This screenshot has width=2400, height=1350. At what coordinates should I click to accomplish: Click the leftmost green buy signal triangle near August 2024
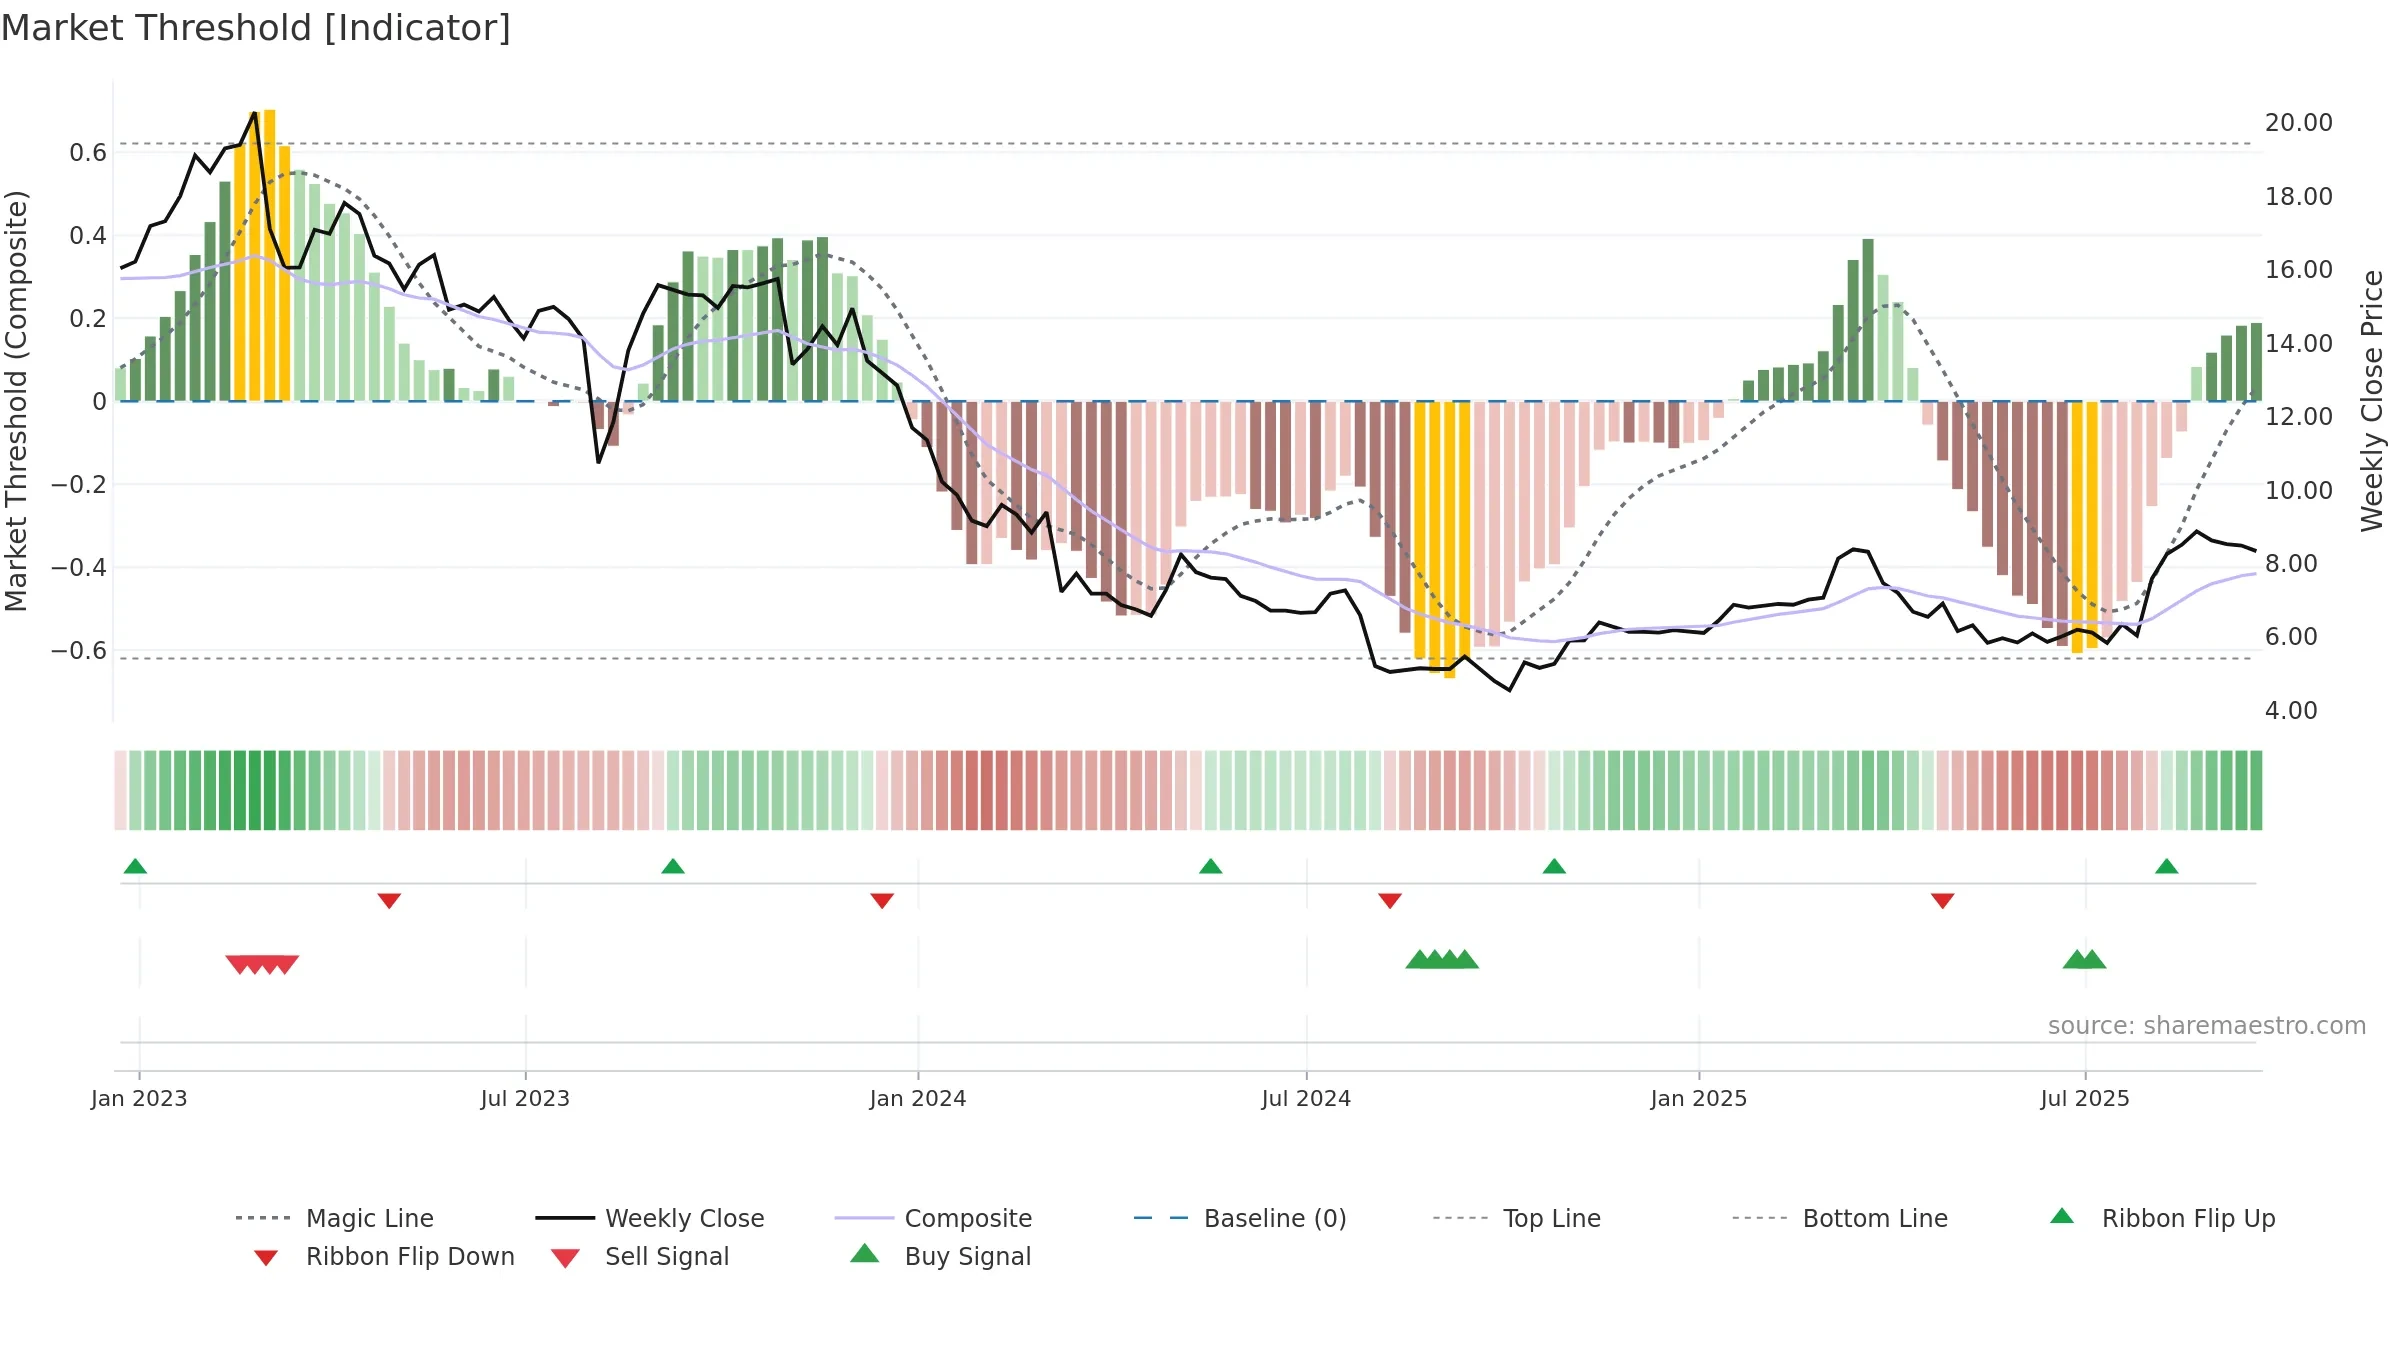(1418, 959)
